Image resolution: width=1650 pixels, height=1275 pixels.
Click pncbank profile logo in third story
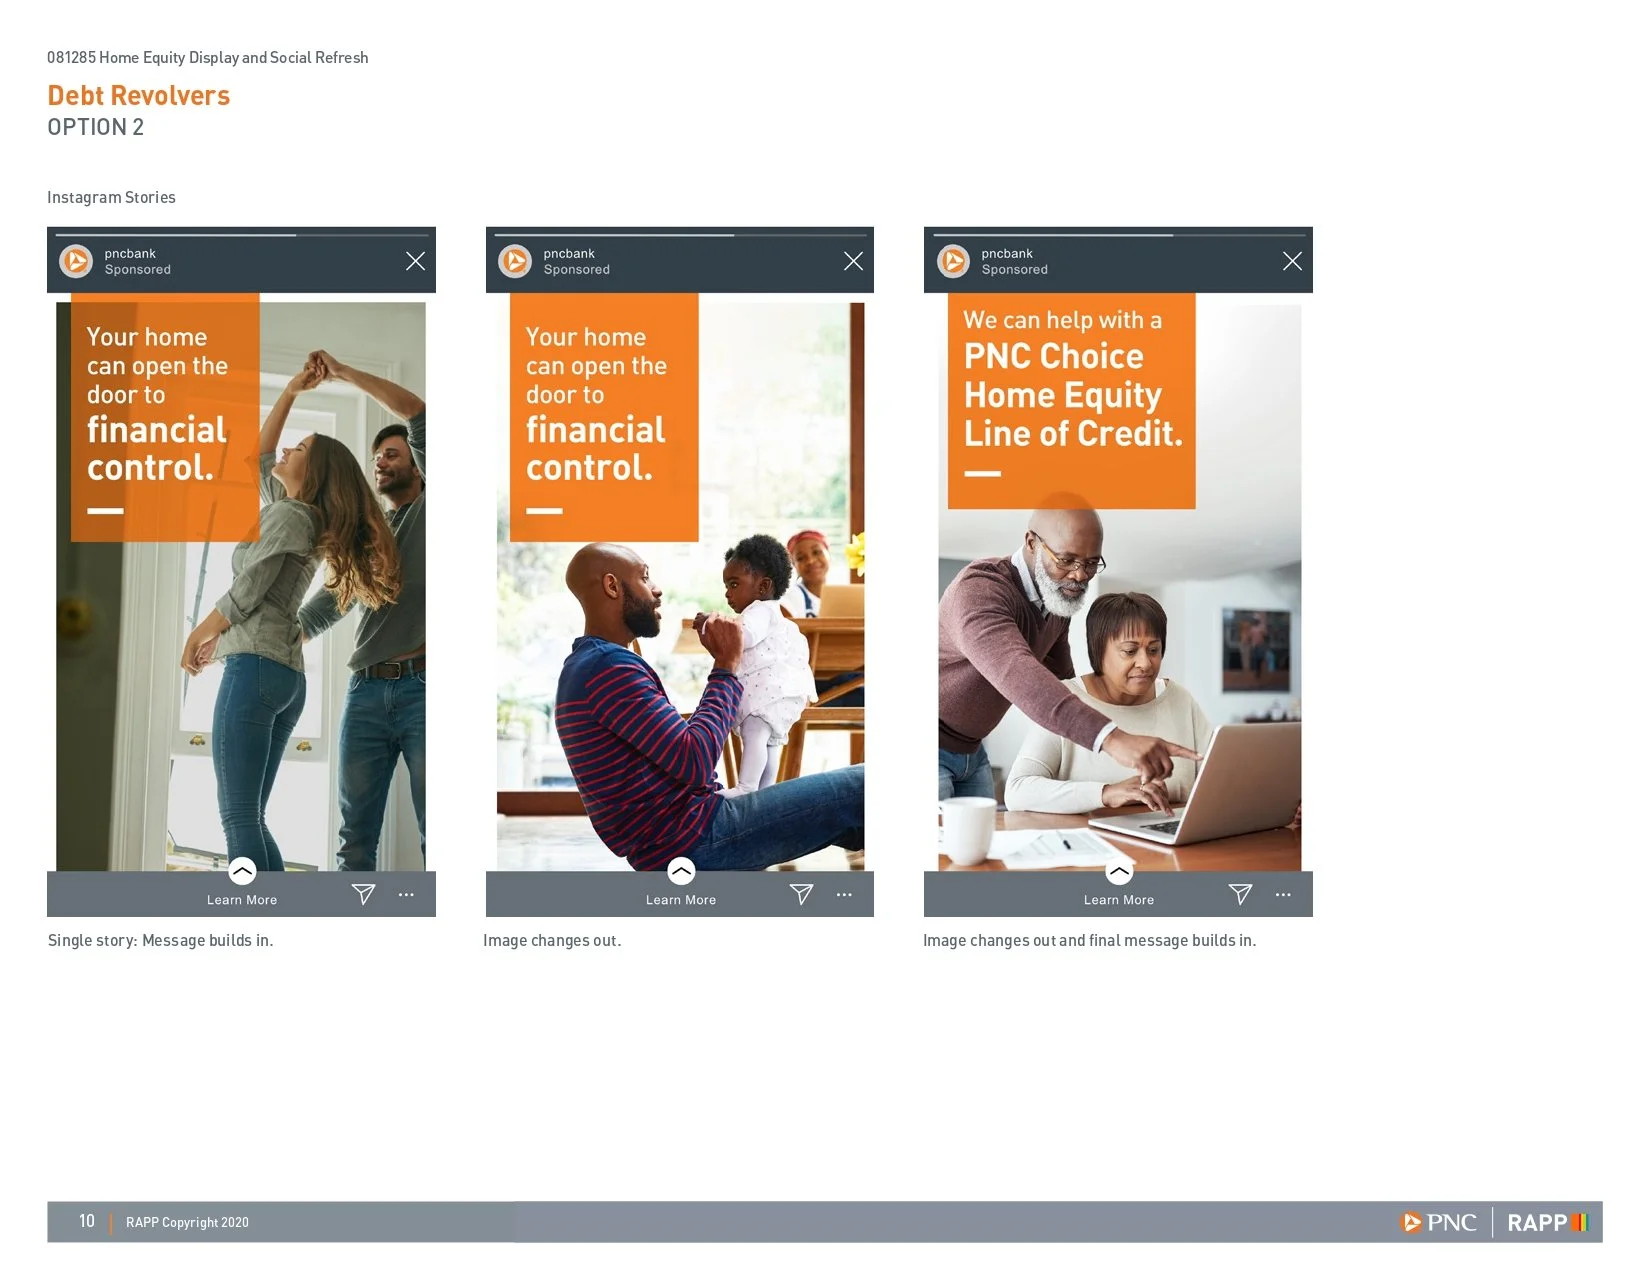pyautogui.click(x=953, y=261)
